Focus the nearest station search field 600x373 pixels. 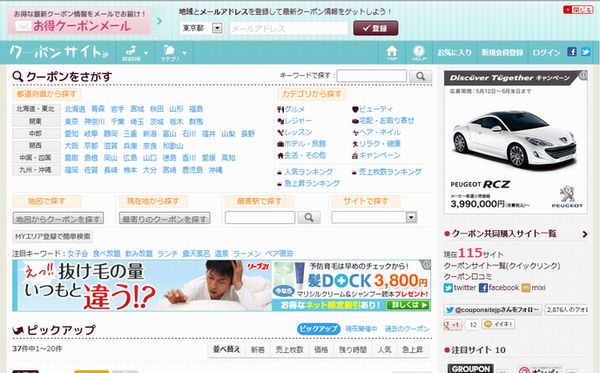(x=260, y=217)
